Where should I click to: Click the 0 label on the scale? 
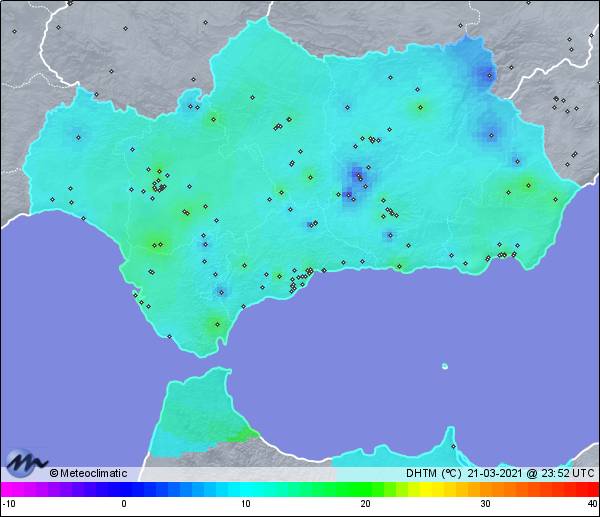(124, 504)
